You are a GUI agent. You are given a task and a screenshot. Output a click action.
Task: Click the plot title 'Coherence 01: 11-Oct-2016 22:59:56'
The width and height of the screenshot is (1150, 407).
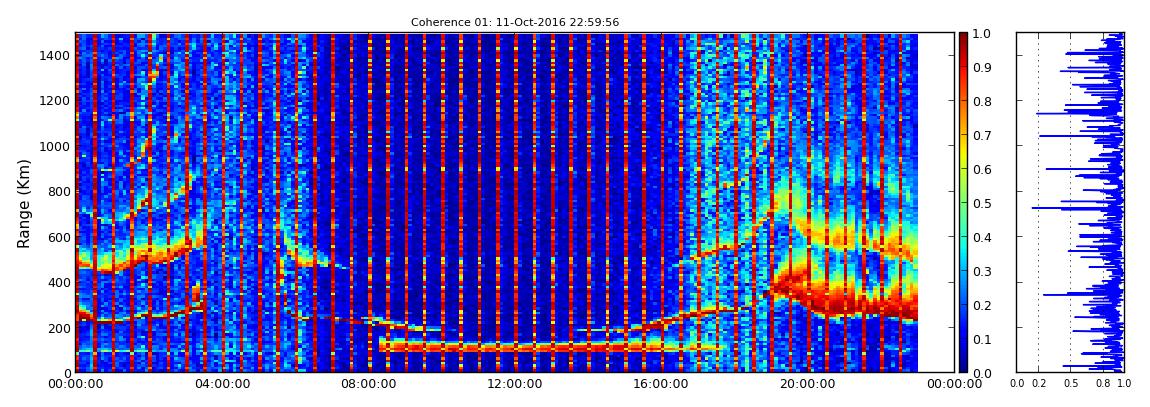click(515, 22)
